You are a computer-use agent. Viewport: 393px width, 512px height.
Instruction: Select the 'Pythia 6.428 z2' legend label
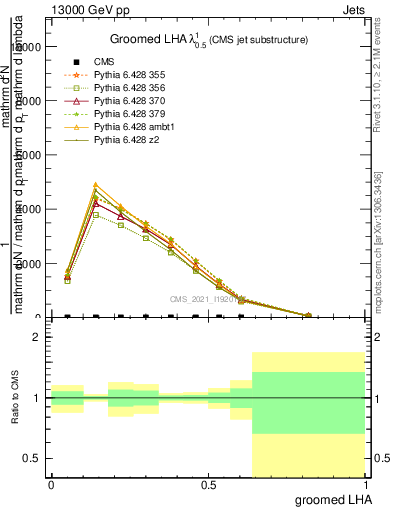(x=126, y=140)
